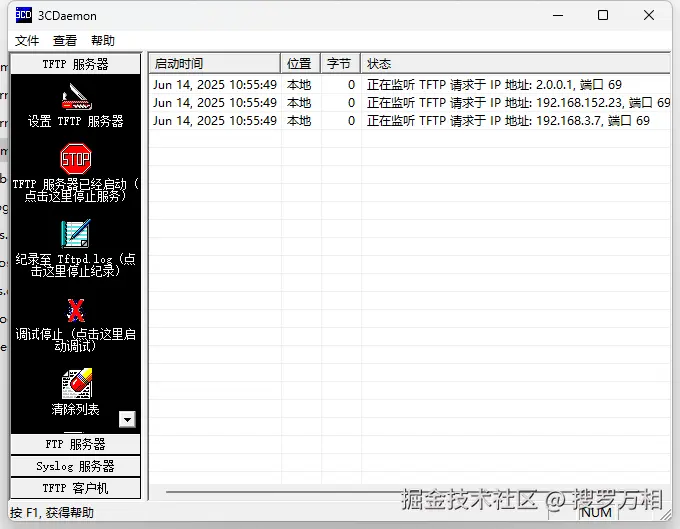Screen dimensions: 680x529
Task: Click the byte value 0 in 192.168.3.7 row
Action: pyautogui.click(x=352, y=121)
